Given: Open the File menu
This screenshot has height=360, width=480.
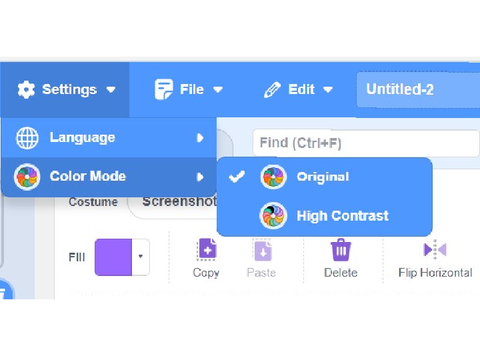Looking at the screenshot, I should pyautogui.click(x=189, y=89).
